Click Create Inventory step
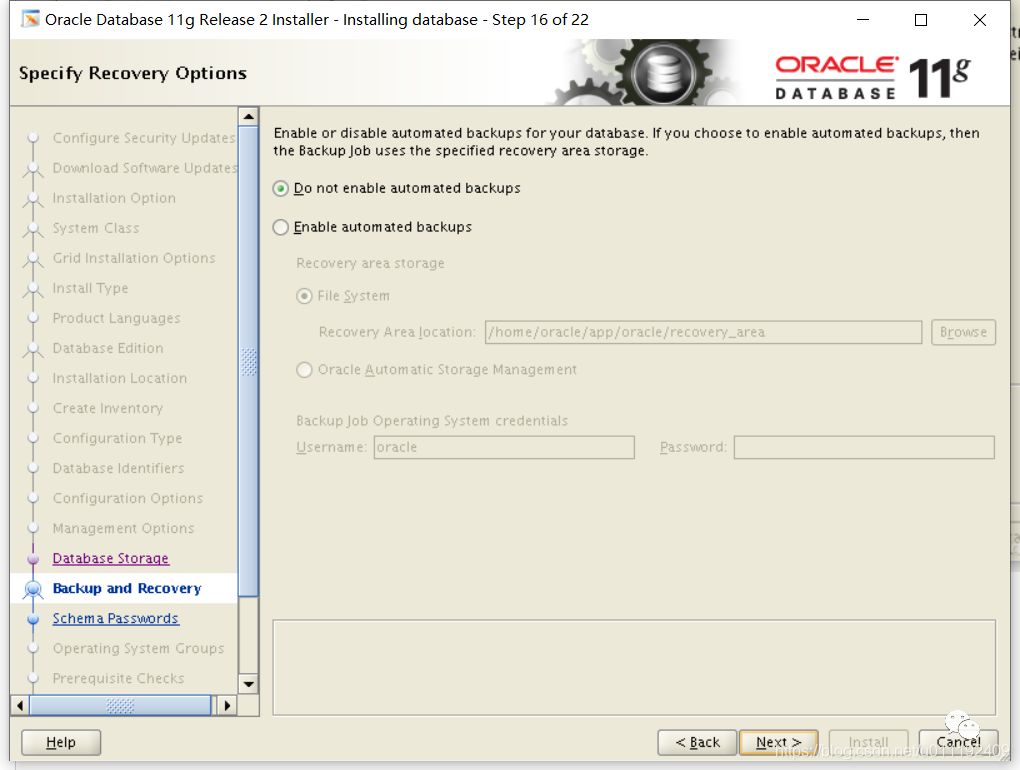Screen dimensions: 1020x770 click(x=108, y=408)
